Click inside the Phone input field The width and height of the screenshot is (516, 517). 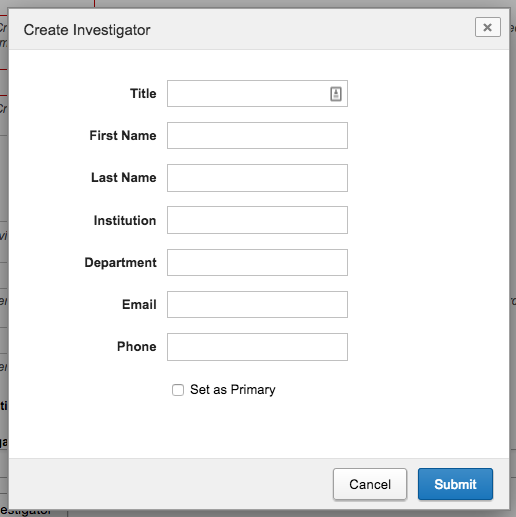[x=257, y=347]
